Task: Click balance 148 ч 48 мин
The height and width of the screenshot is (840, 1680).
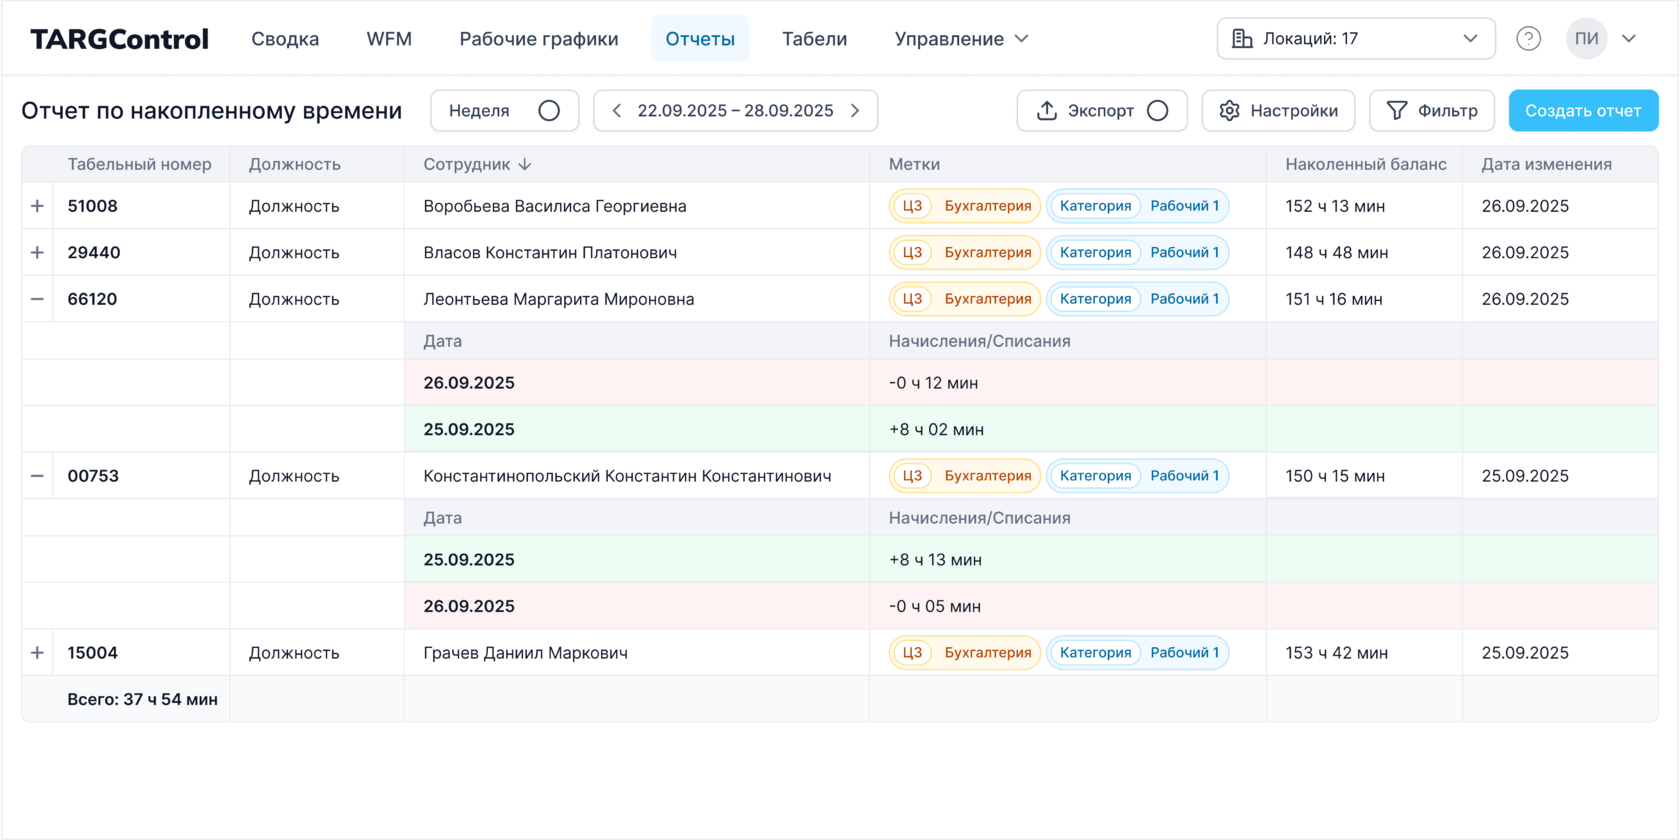Action: coord(1337,253)
